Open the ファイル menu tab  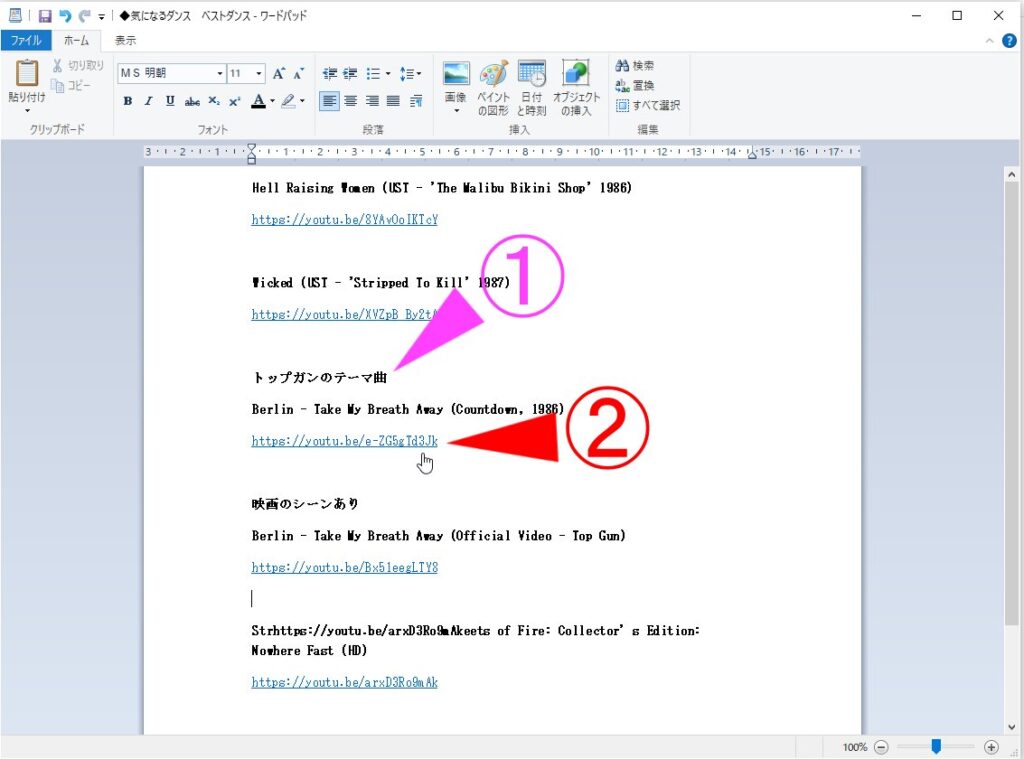pyautogui.click(x=25, y=40)
